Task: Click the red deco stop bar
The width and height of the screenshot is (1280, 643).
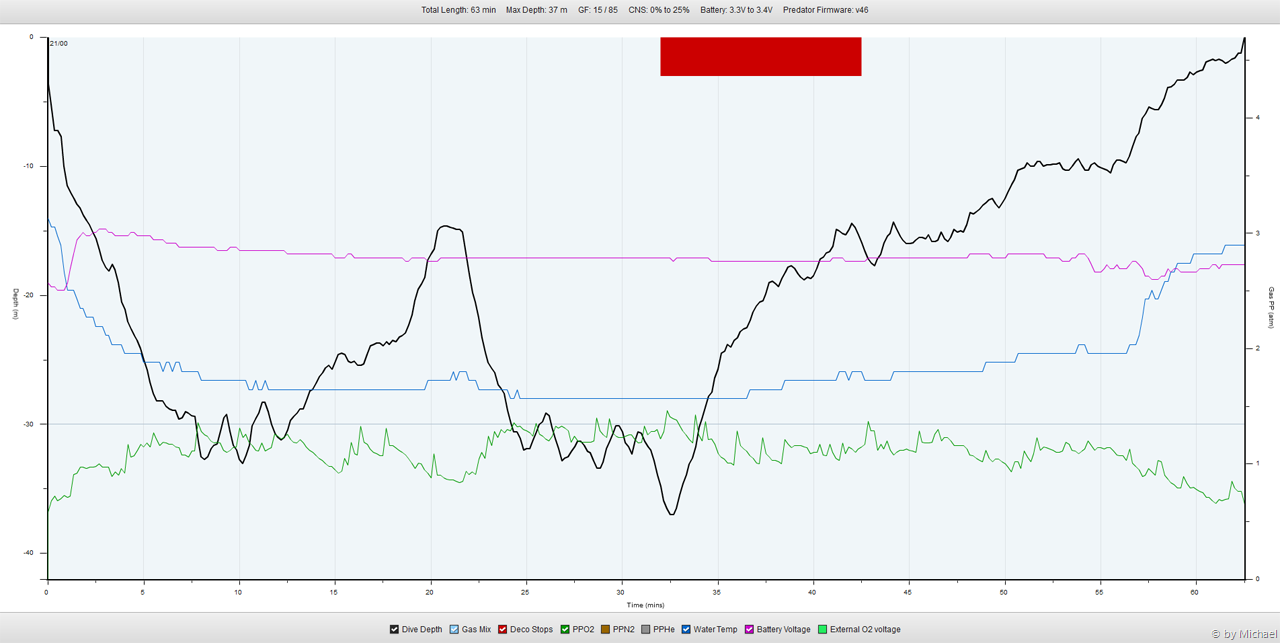Action: (x=760, y=56)
